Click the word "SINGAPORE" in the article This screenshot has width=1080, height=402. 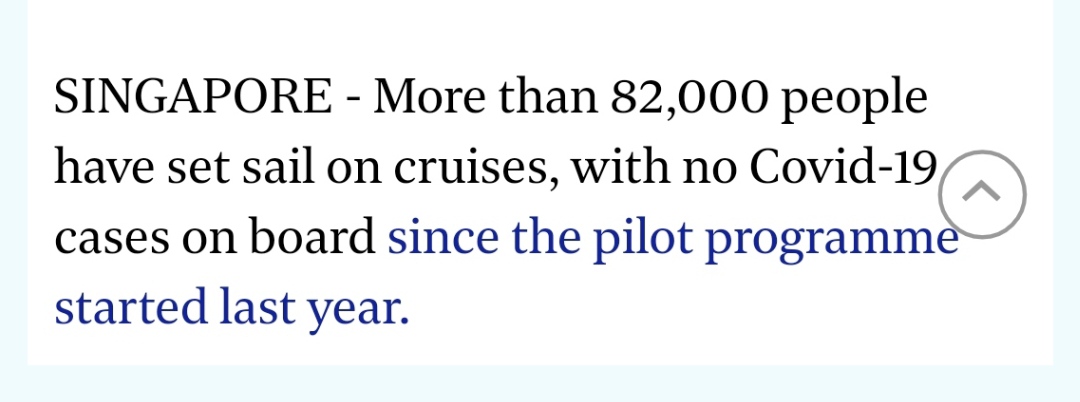click(191, 98)
